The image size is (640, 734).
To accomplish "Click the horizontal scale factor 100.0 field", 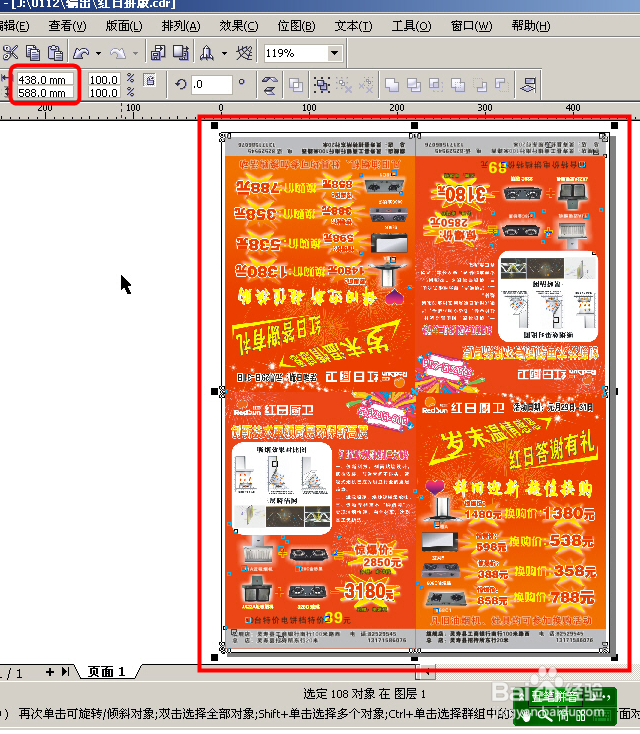I will 104,80.
